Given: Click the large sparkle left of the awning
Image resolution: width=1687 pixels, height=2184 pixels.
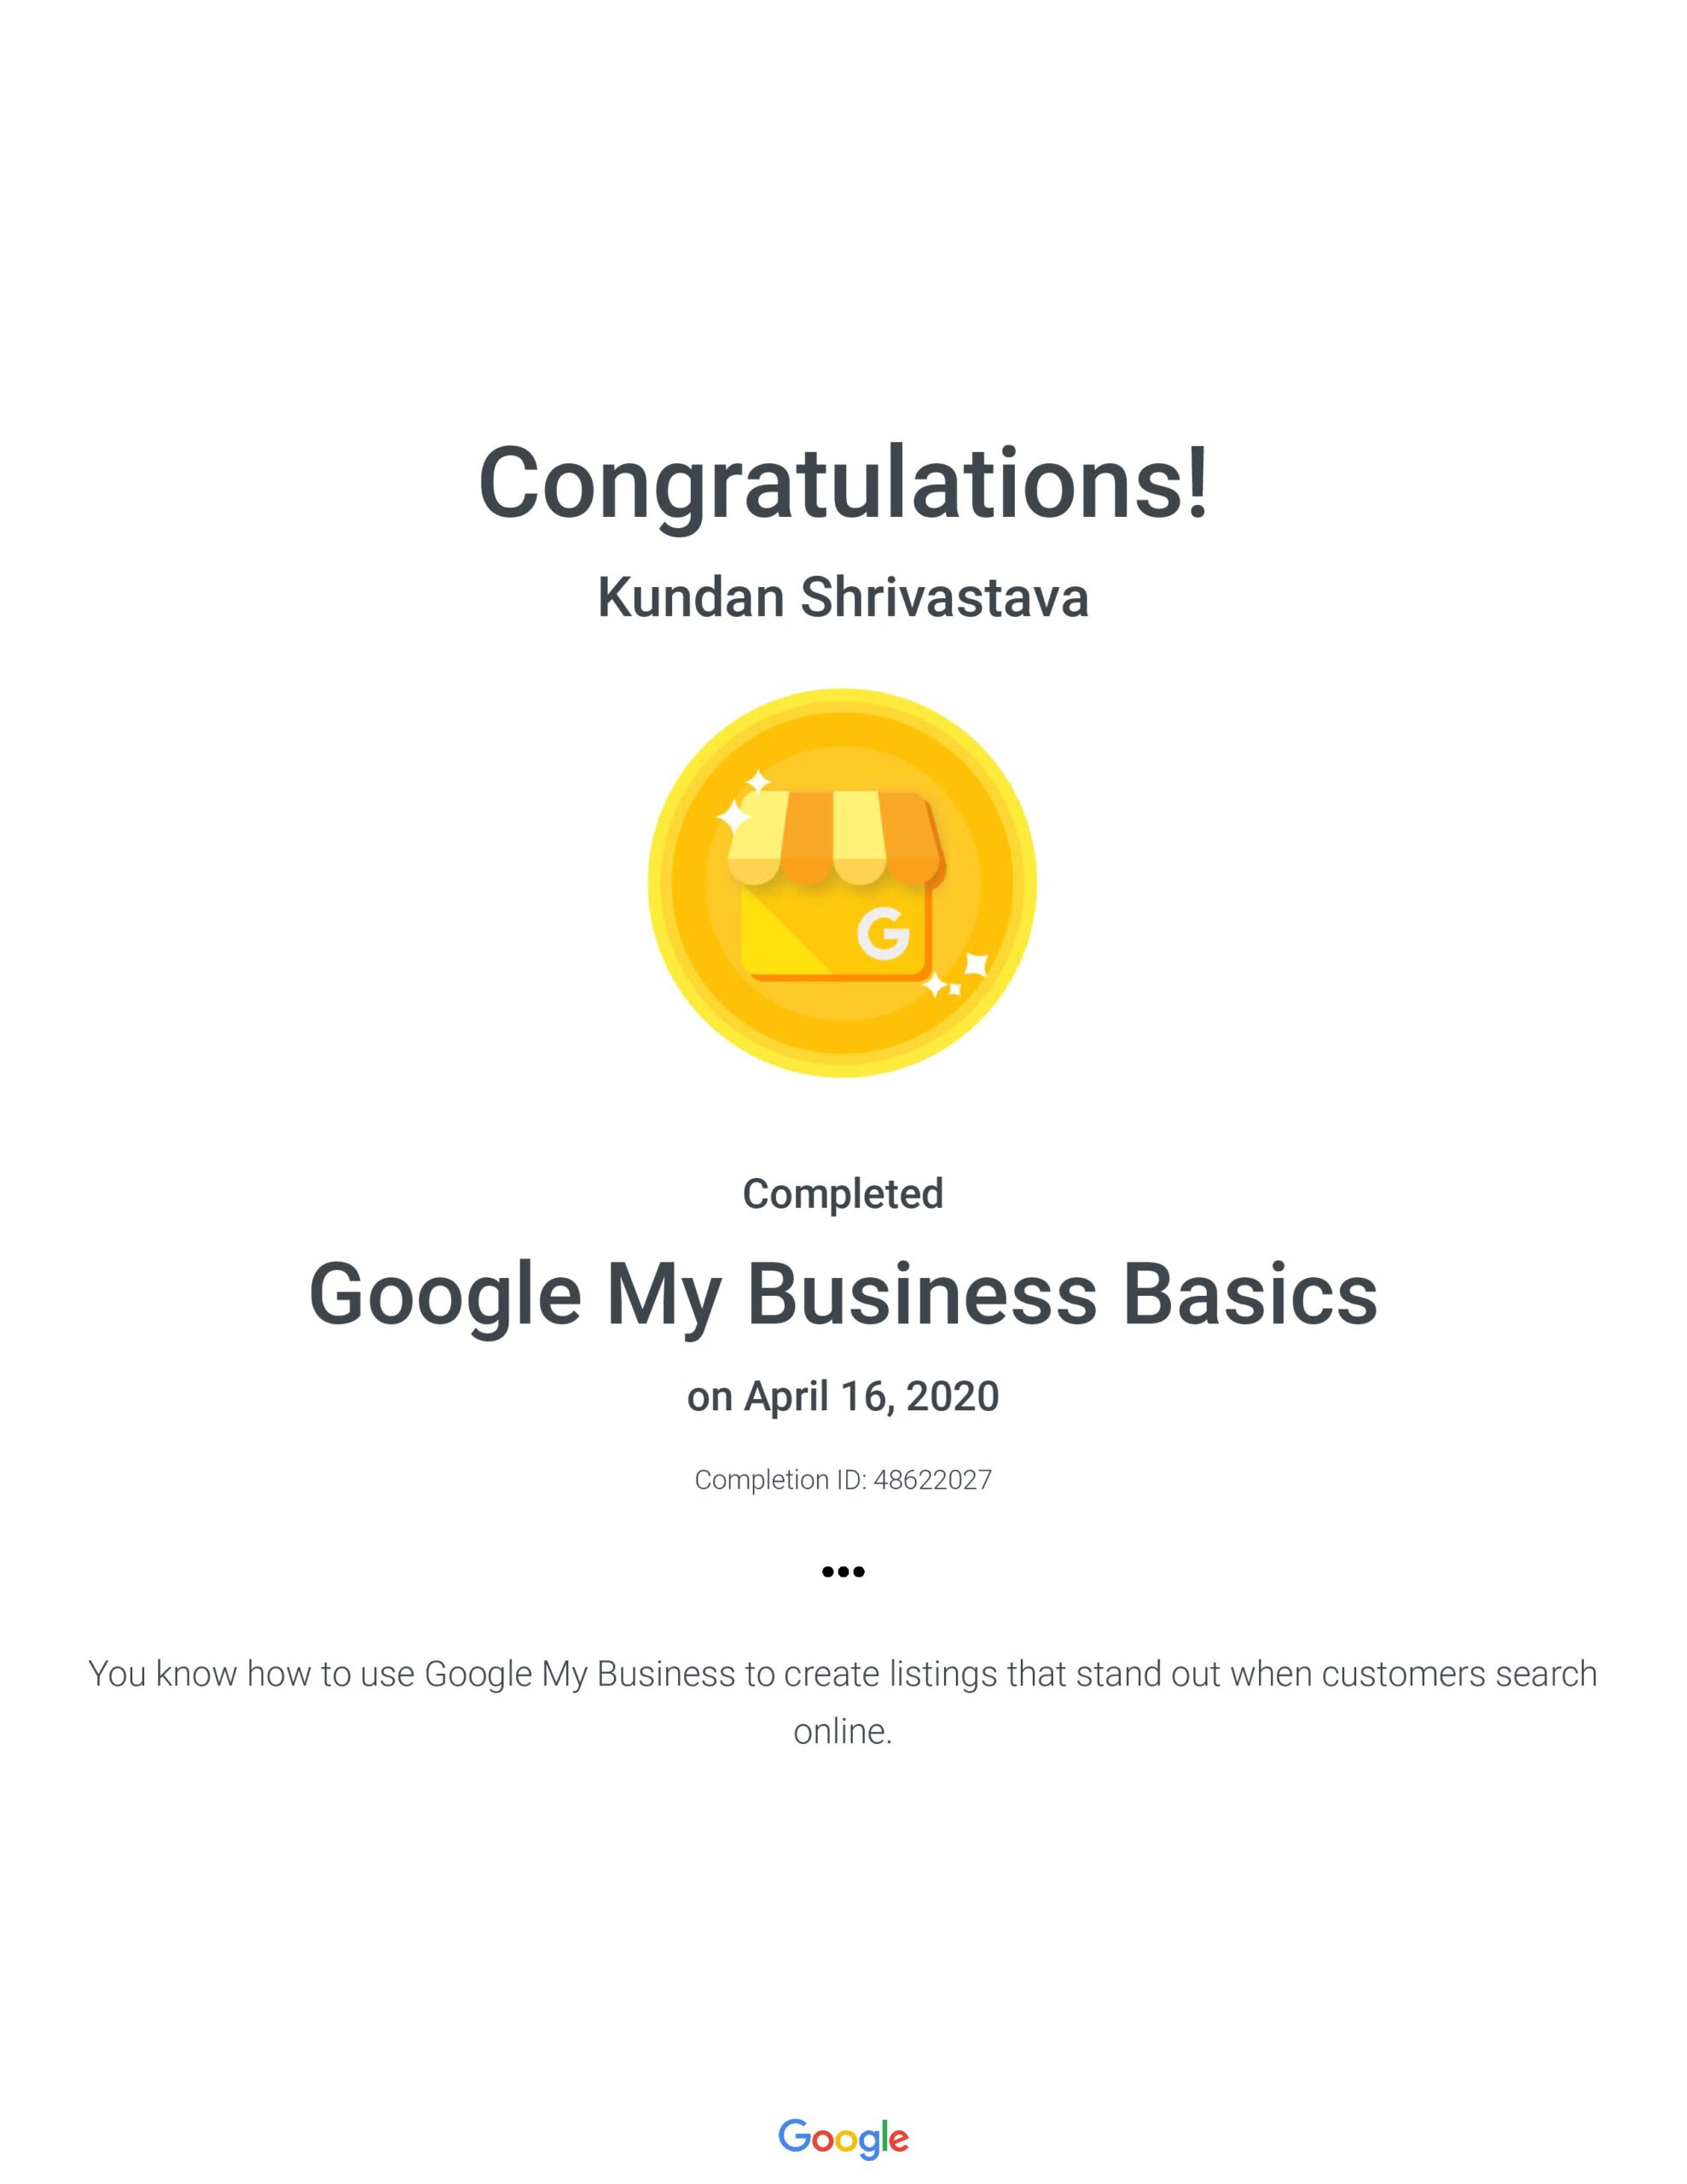Looking at the screenshot, I should (734, 817).
